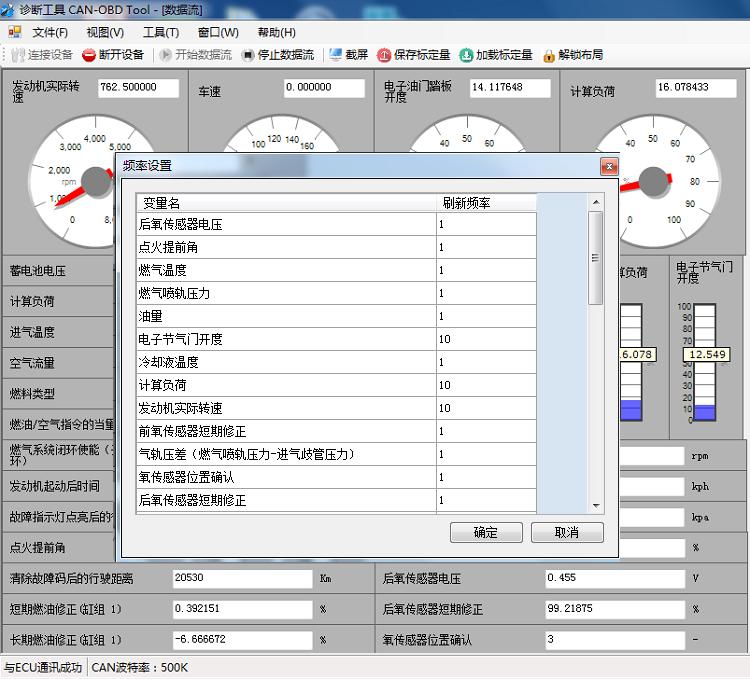Click the scroll-down arrow in frequency list

coord(596,505)
